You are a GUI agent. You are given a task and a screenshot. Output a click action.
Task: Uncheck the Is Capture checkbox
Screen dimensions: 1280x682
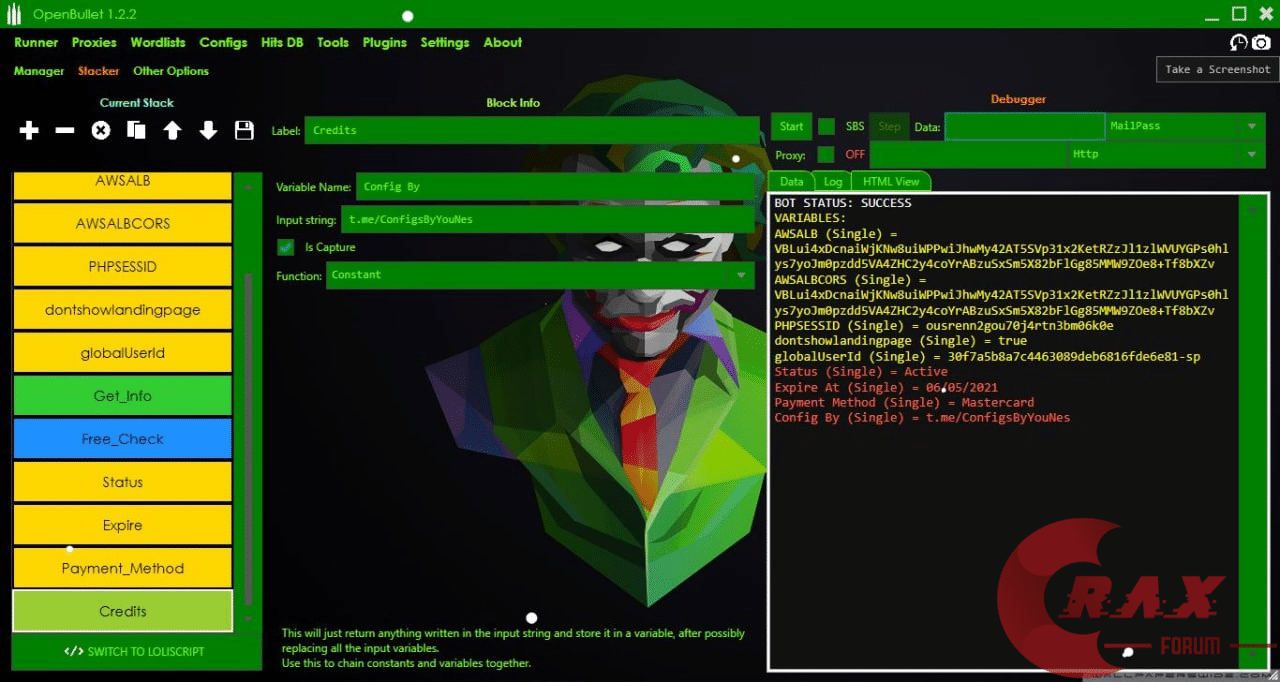[285, 247]
